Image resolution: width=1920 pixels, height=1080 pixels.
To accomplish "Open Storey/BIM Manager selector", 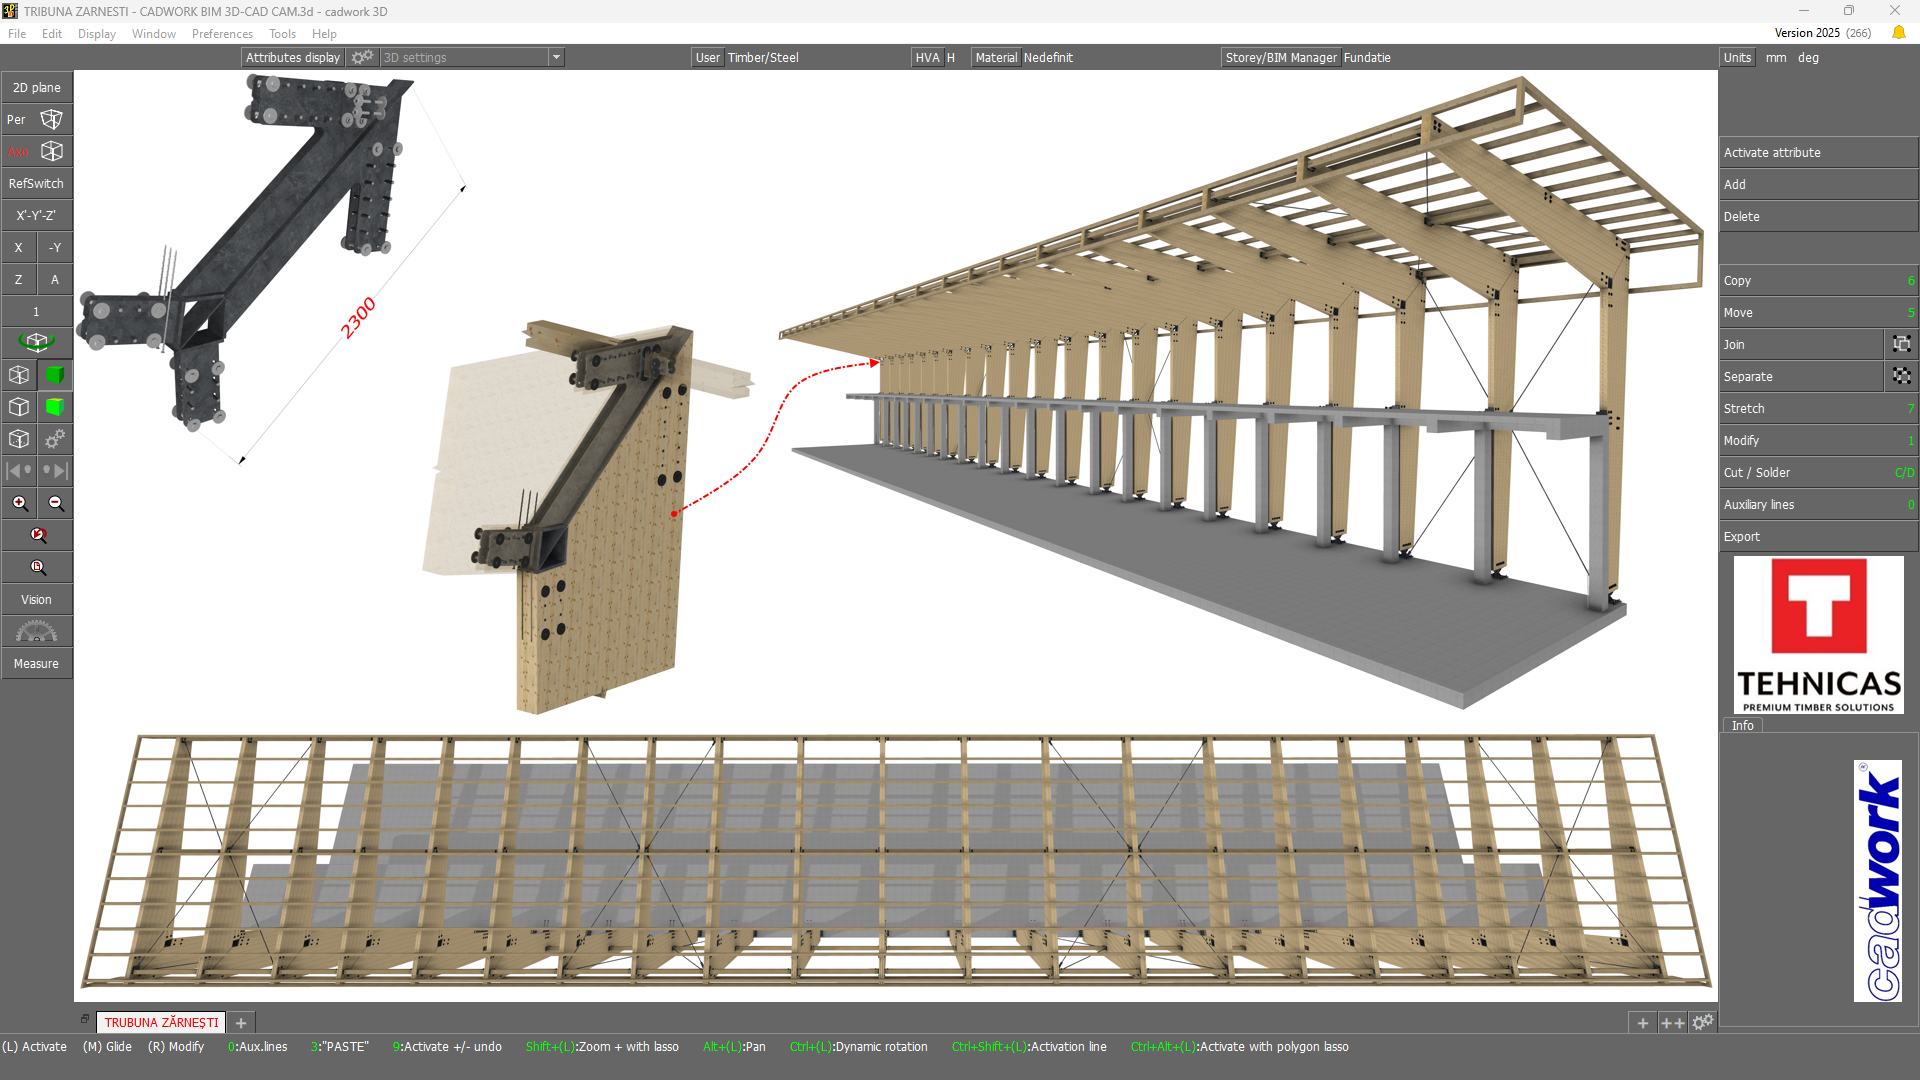I will click(x=1280, y=57).
